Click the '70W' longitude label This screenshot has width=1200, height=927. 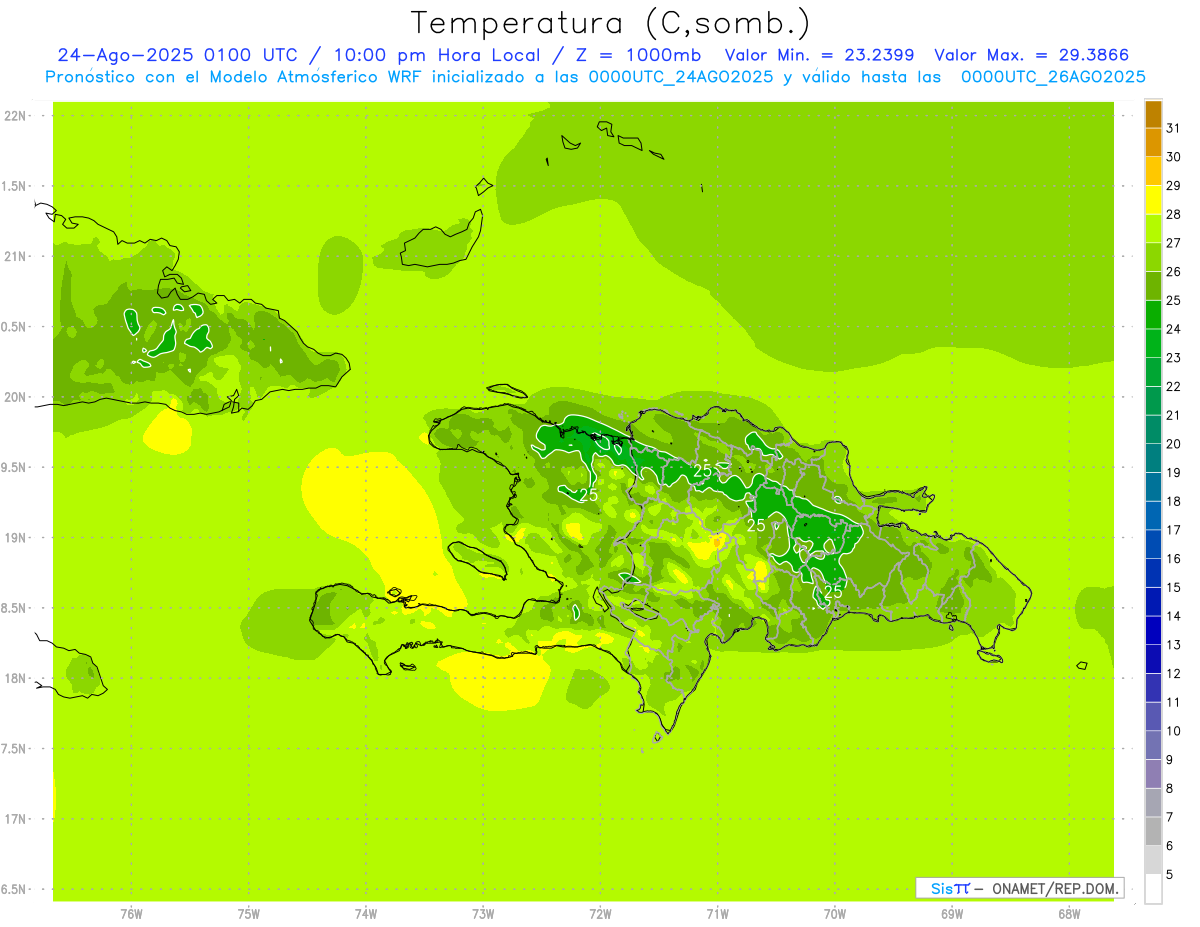[x=834, y=914]
